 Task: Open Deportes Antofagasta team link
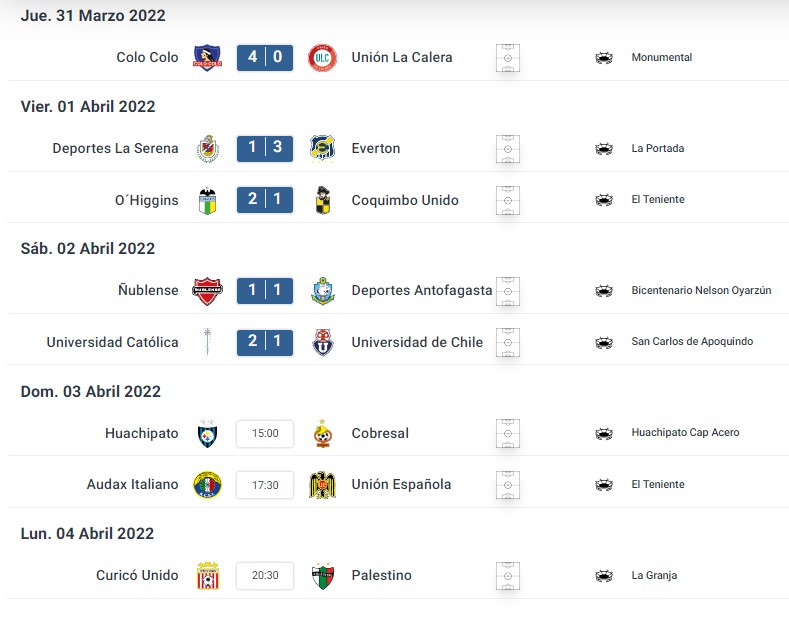(x=422, y=290)
